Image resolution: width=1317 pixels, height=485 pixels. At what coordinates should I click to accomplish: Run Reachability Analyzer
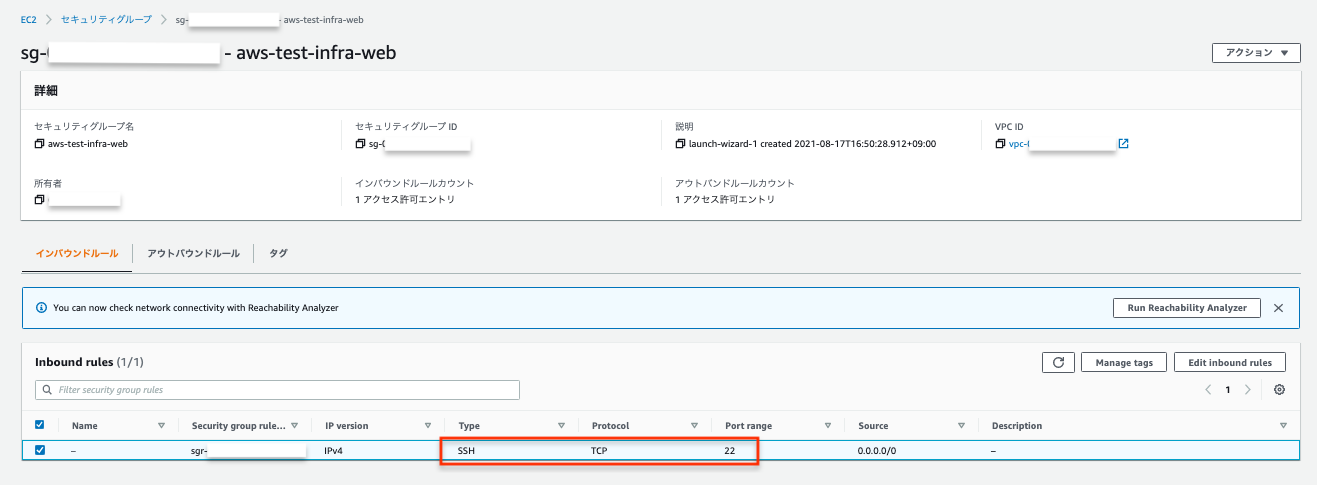tap(1186, 308)
